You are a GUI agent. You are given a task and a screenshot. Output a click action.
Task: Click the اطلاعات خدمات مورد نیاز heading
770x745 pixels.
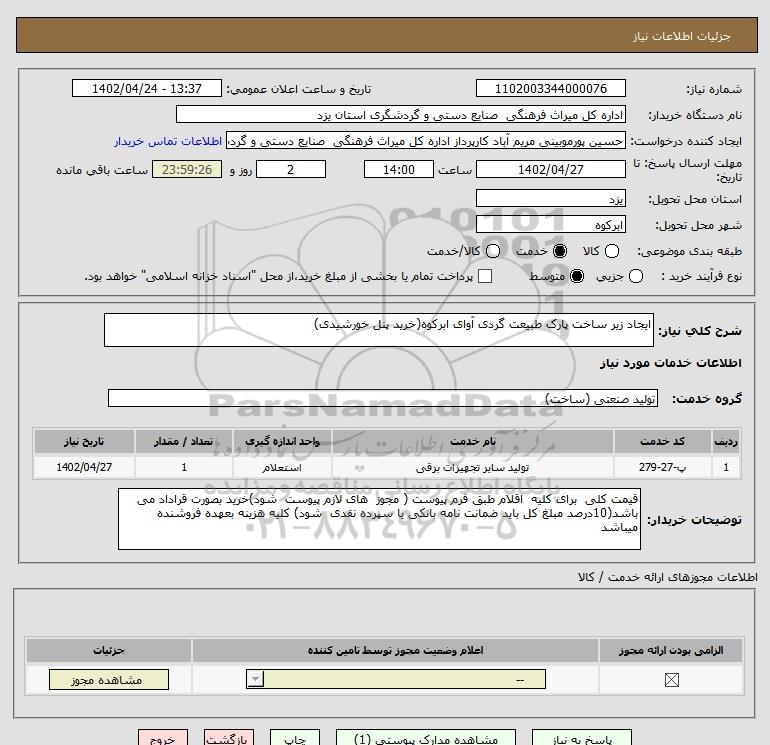(x=670, y=363)
